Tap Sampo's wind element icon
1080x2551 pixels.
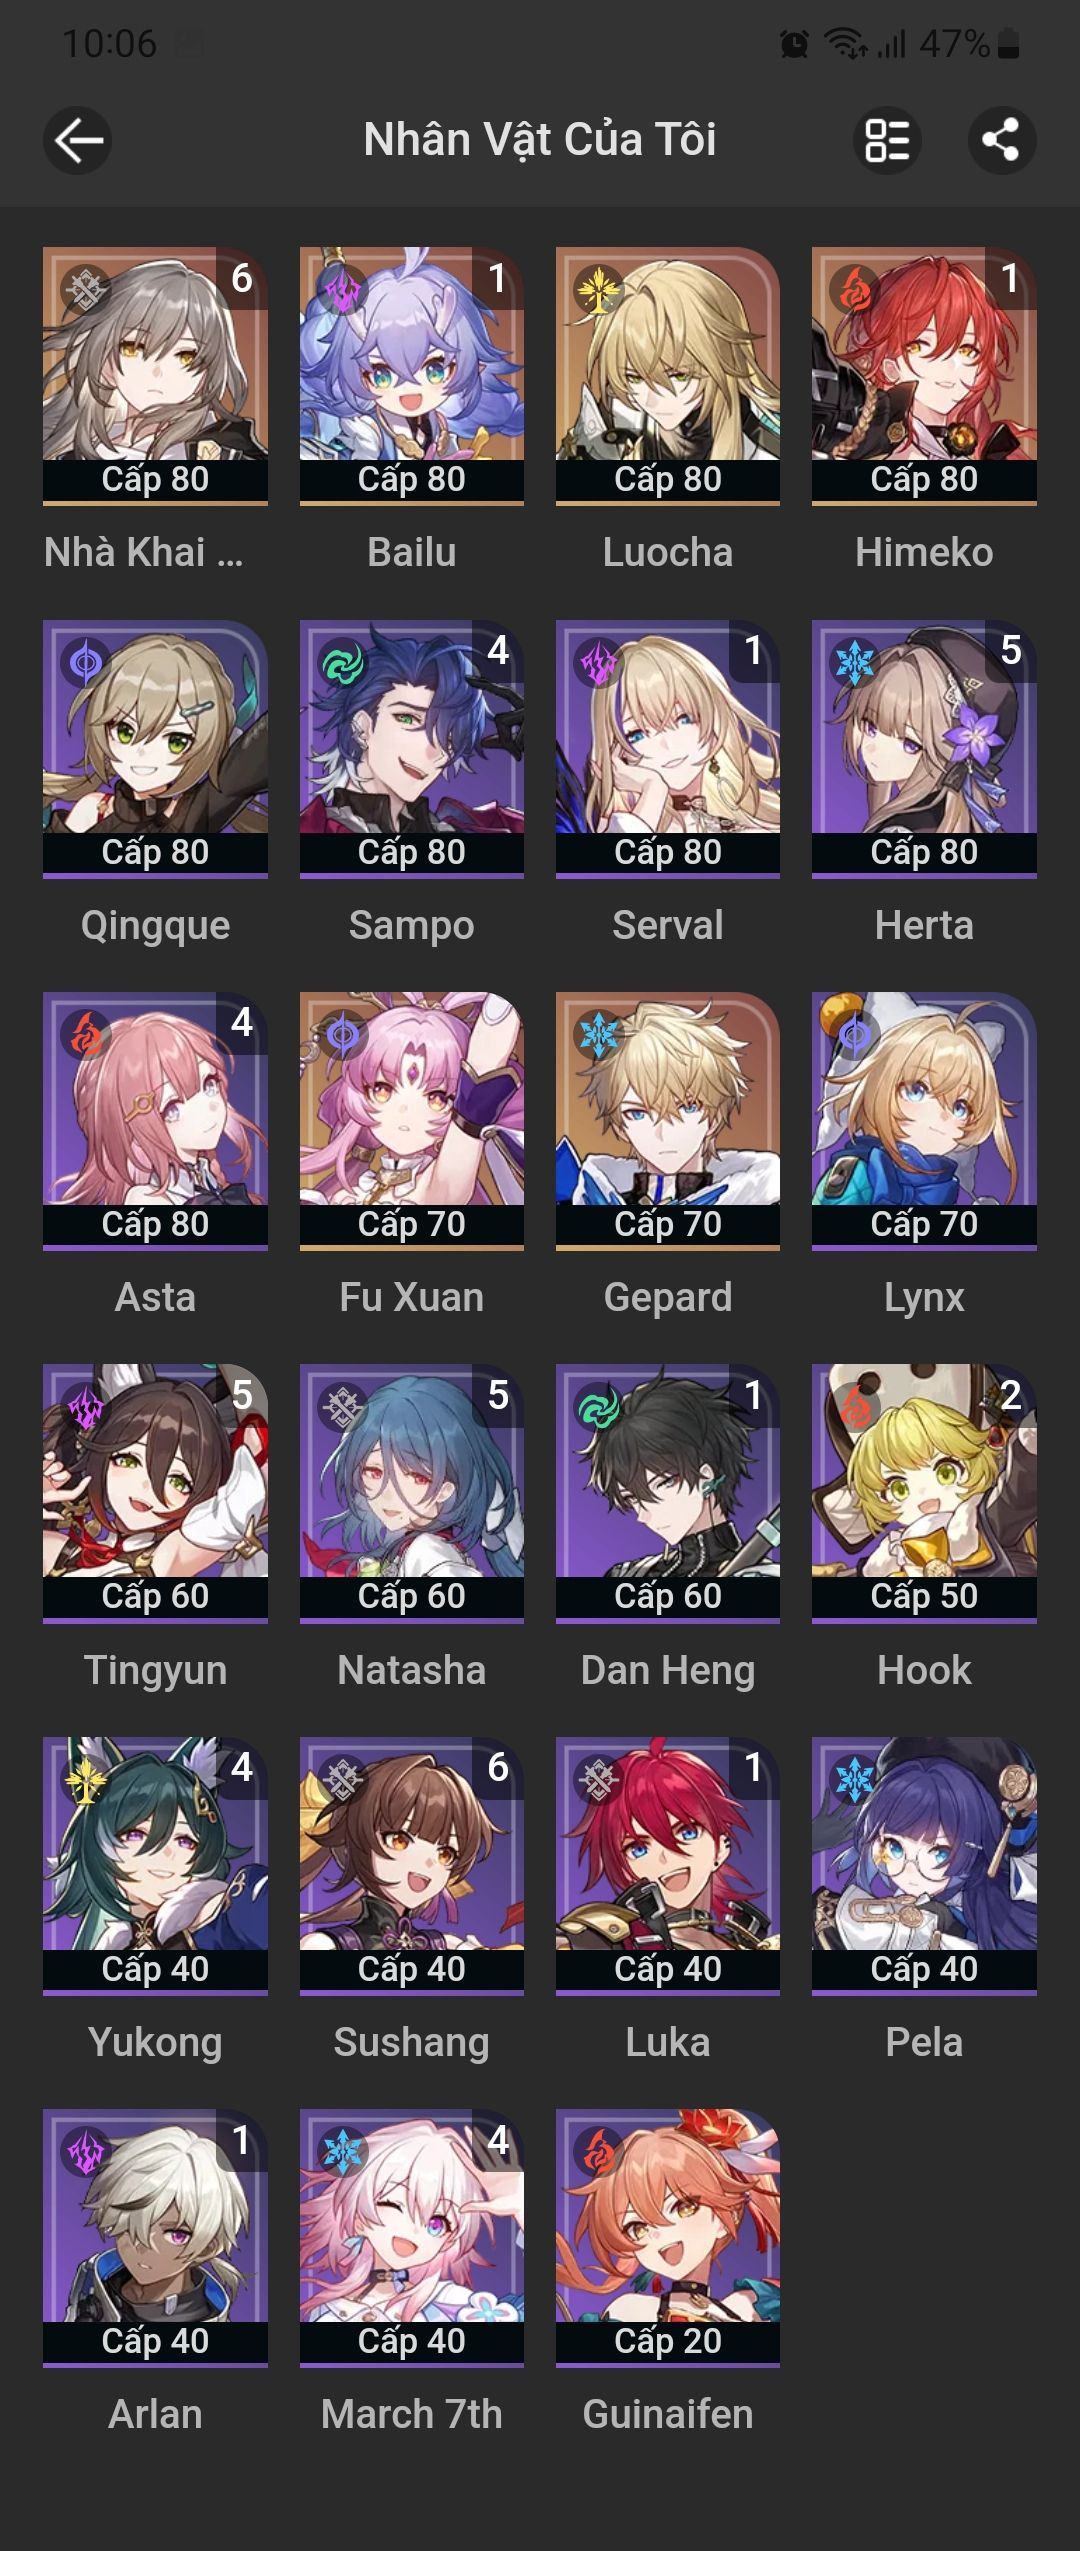click(x=342, y=663)
